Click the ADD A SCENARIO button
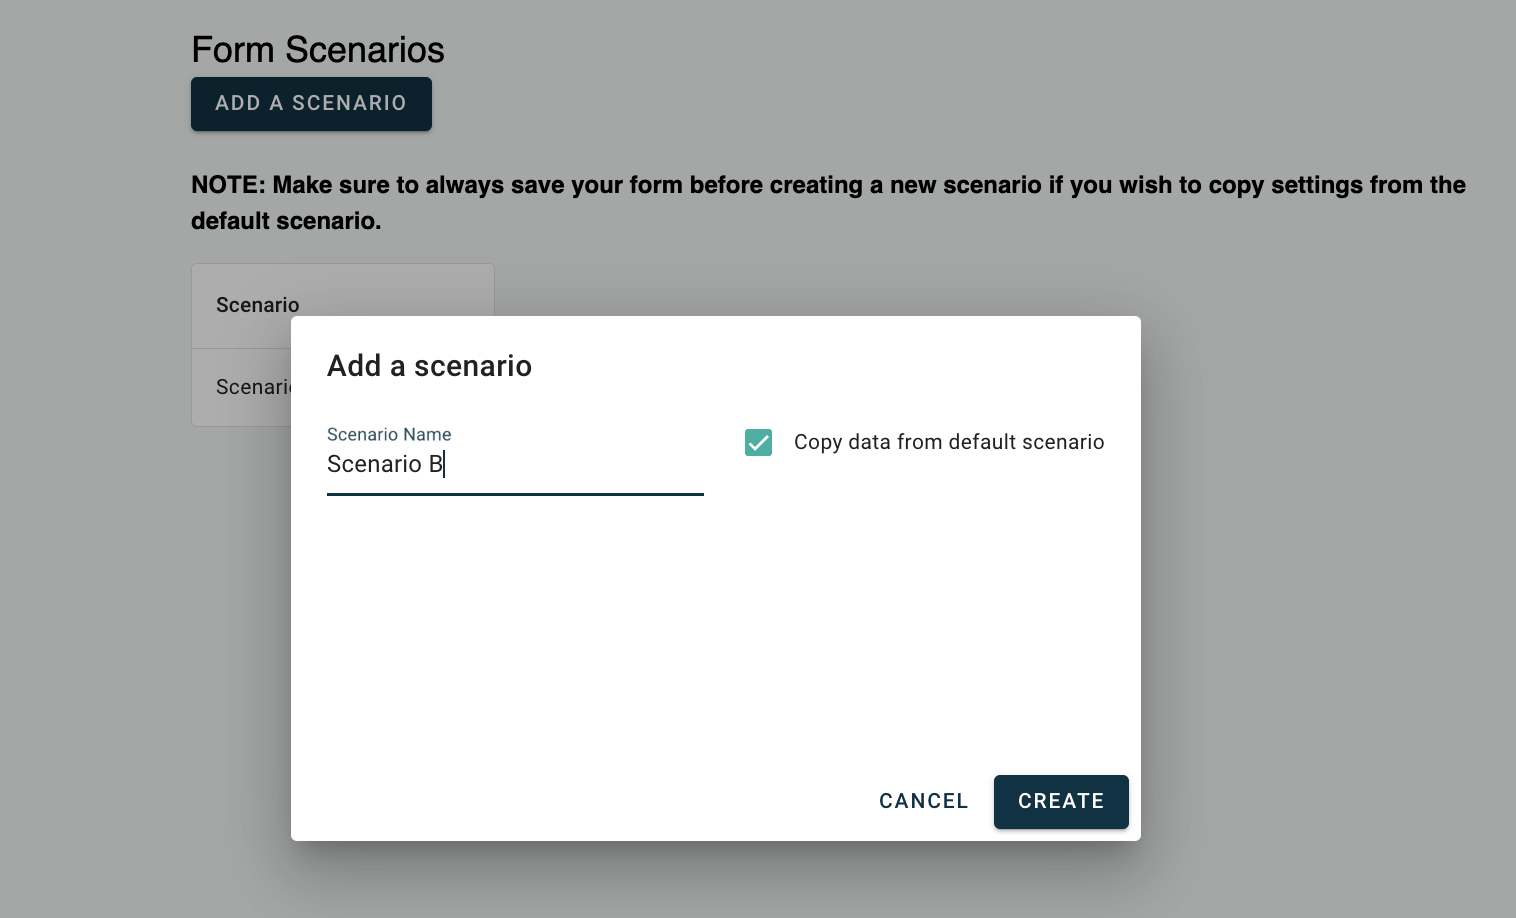Image resolution: width=1516 pixels, height=918 pixels. pyautogui.click(x=311, y=104)
